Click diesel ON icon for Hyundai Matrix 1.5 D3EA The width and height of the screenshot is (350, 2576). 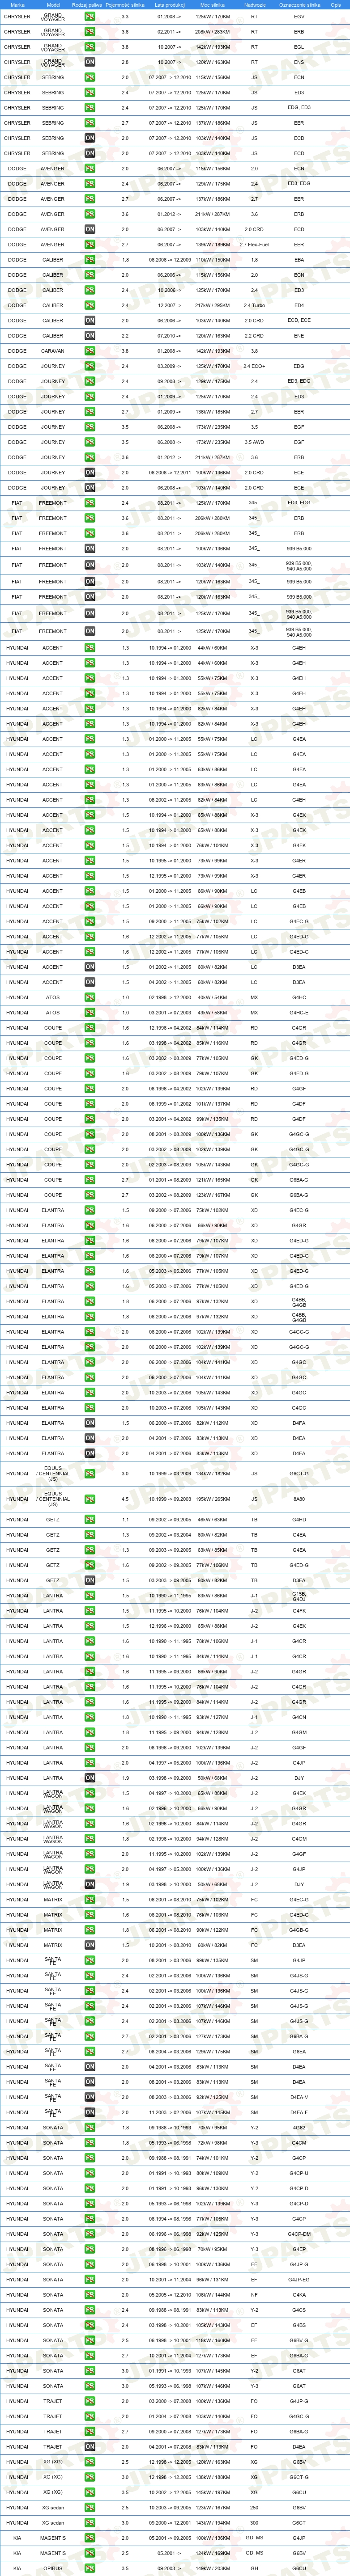[90, 1945]
